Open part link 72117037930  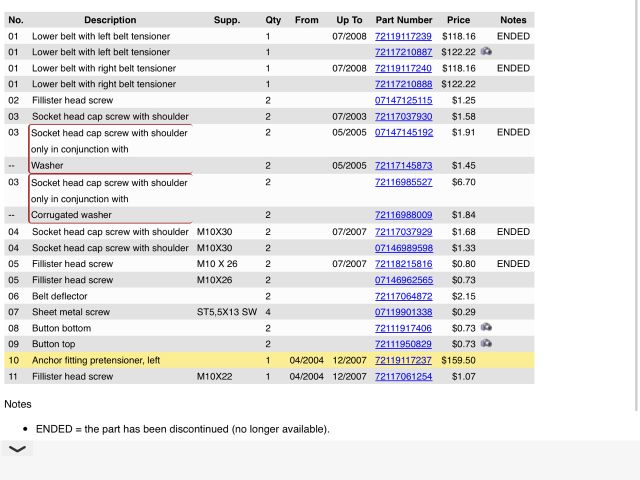[x=403, y=116]
